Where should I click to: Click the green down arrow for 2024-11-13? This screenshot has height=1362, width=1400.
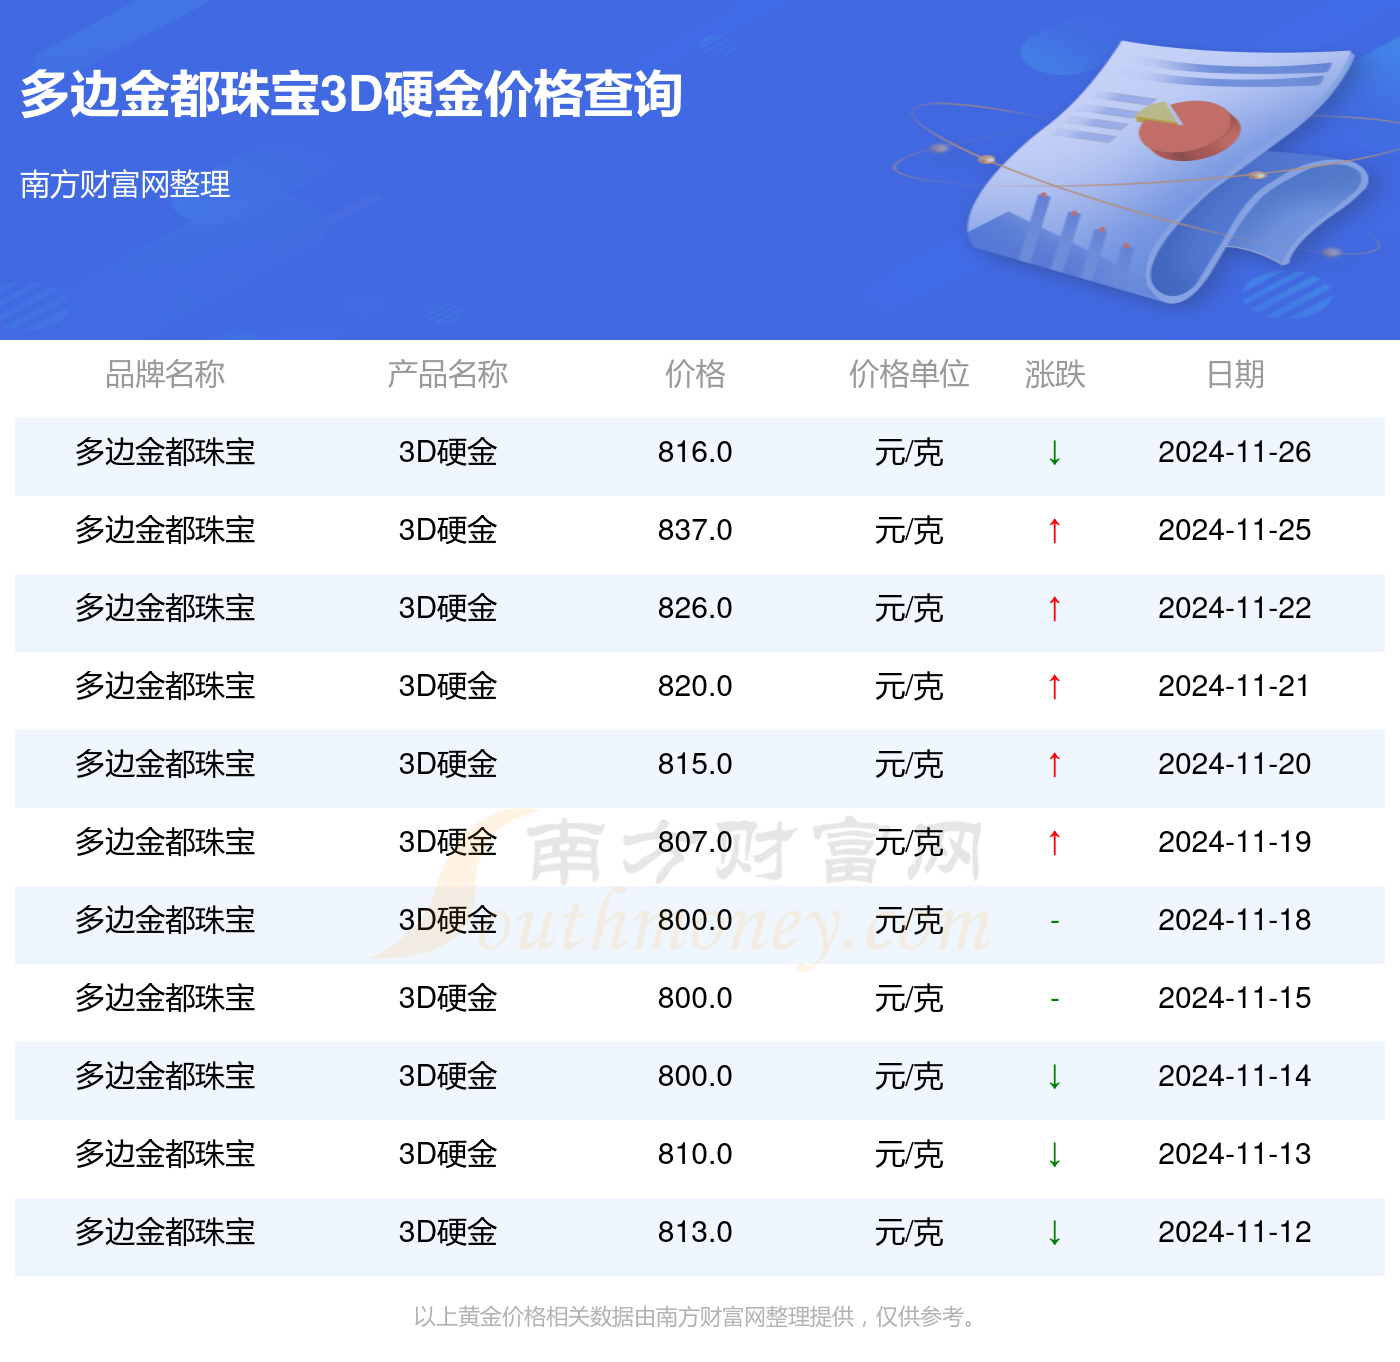[x=1054, y=1155]
